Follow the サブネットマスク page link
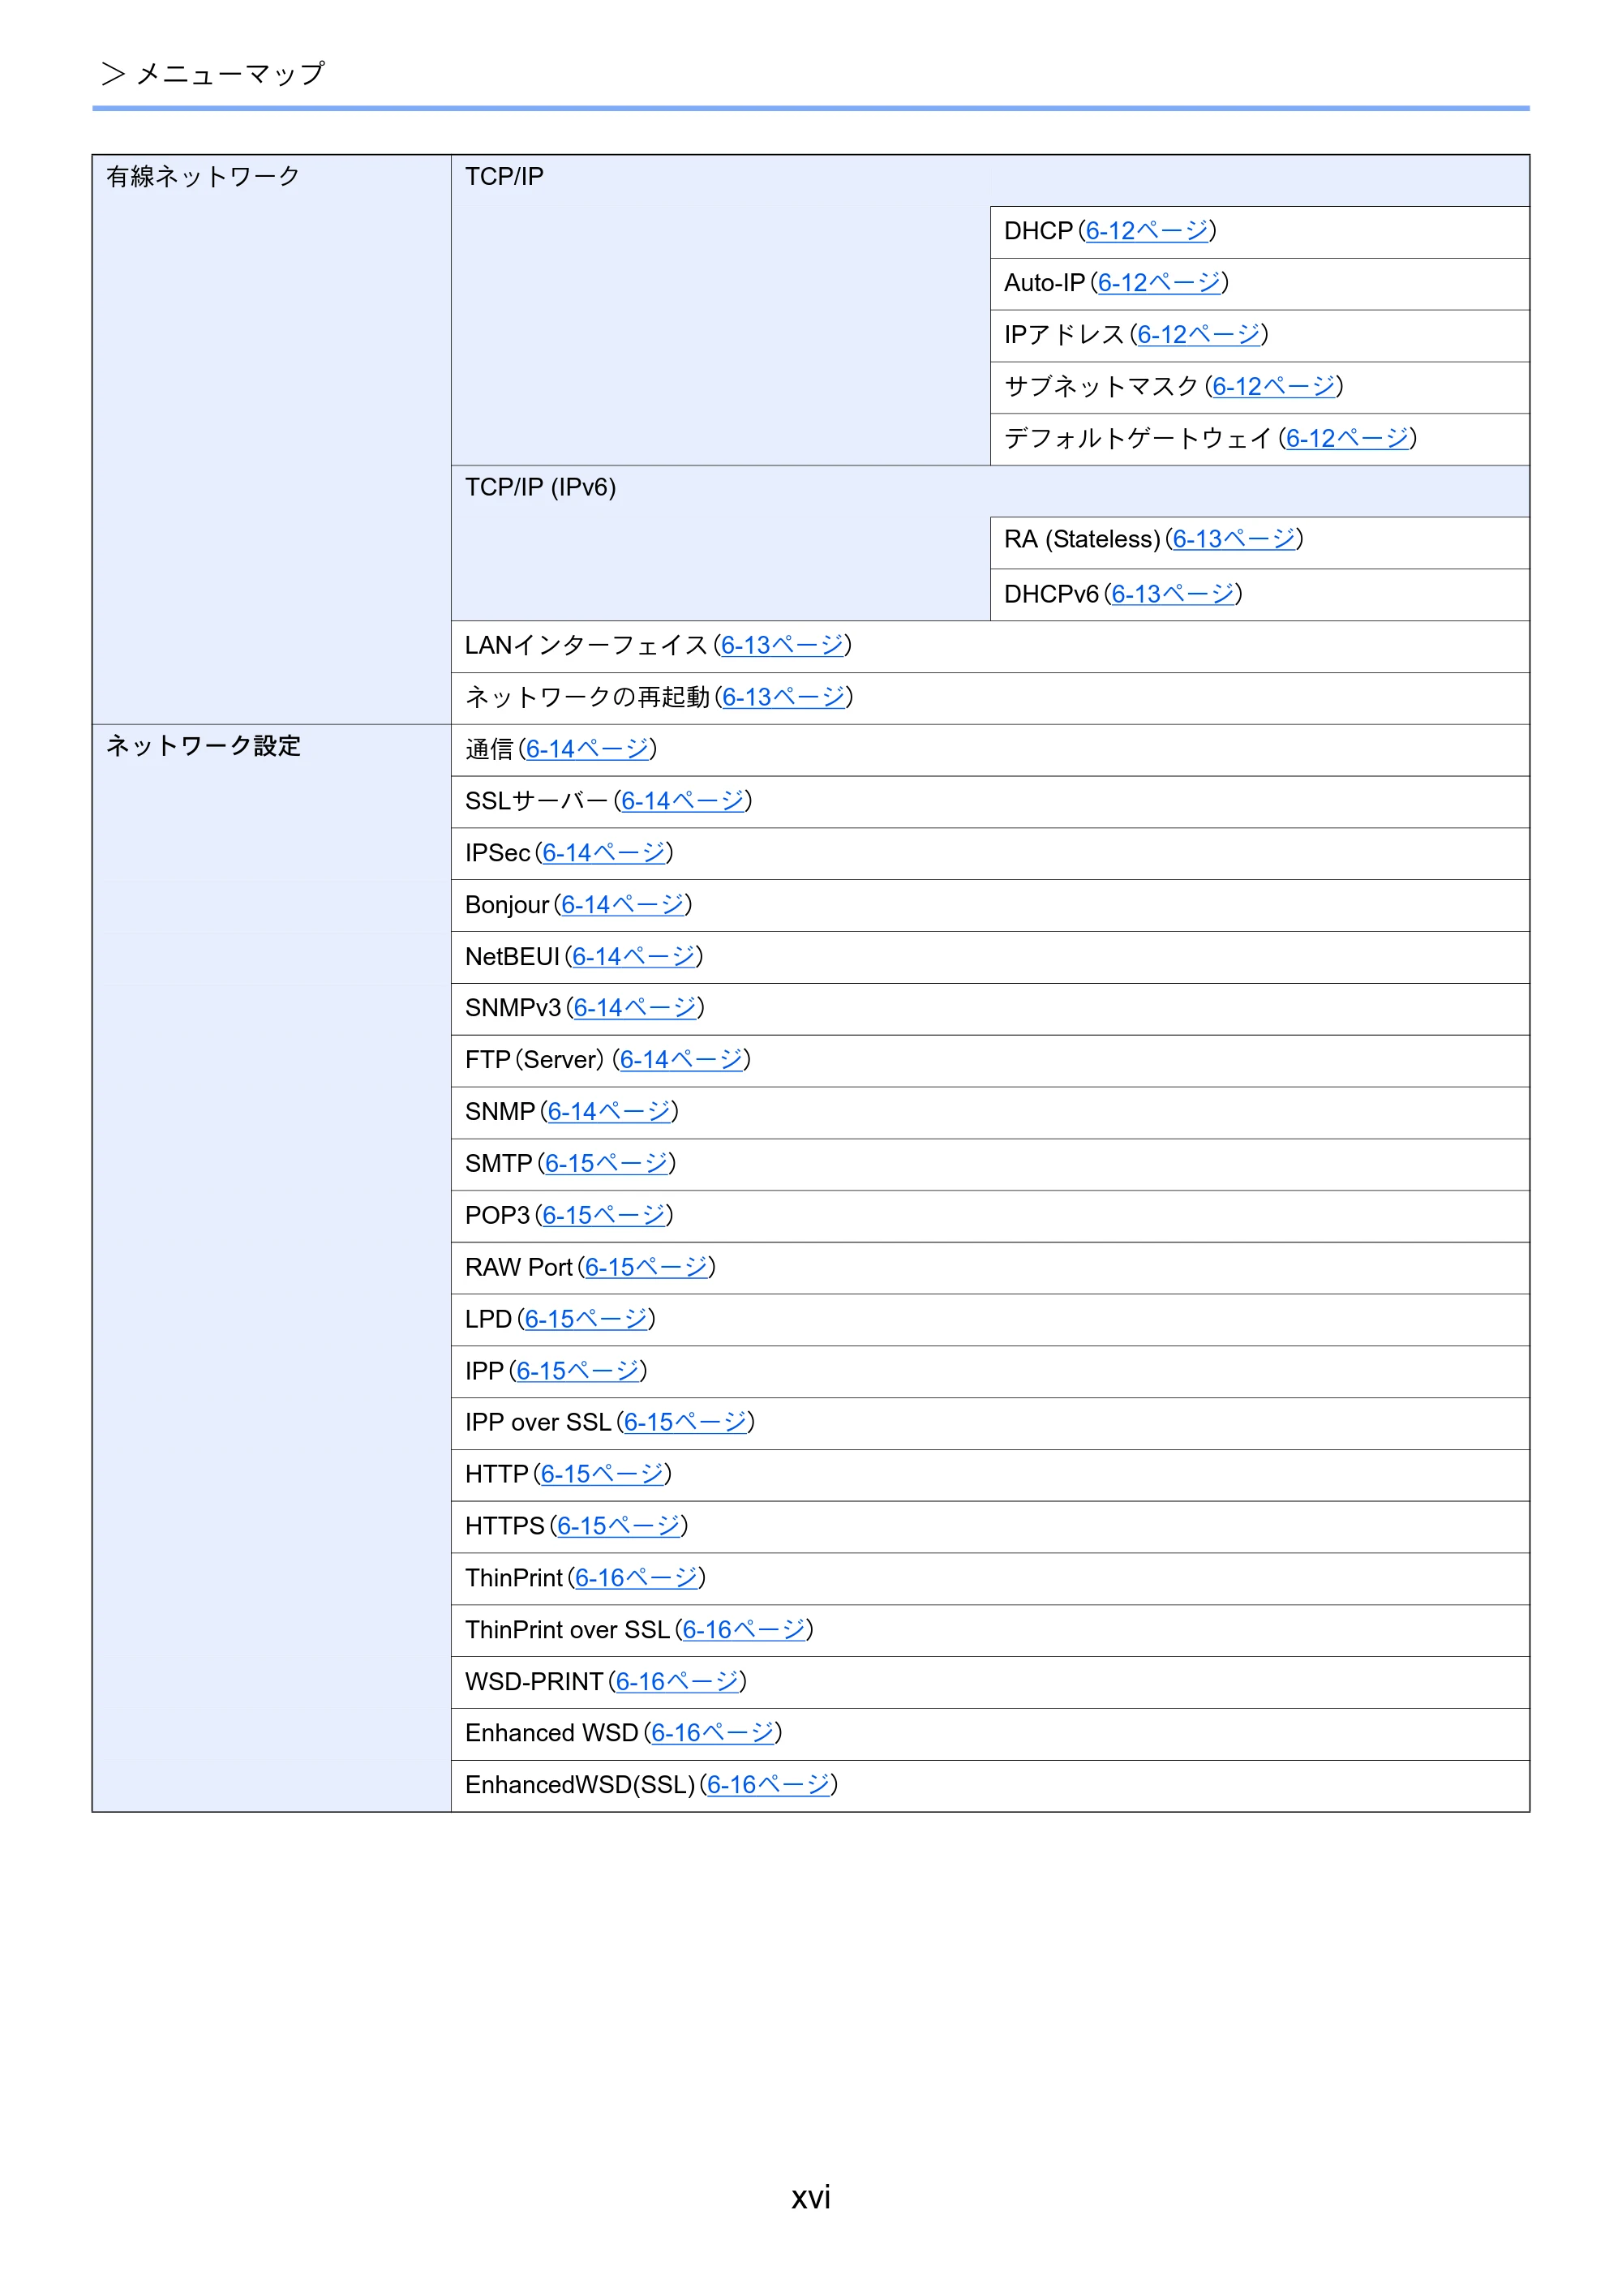Viewport: 1622px width, 2296px height. click(x=1274, y=387)
